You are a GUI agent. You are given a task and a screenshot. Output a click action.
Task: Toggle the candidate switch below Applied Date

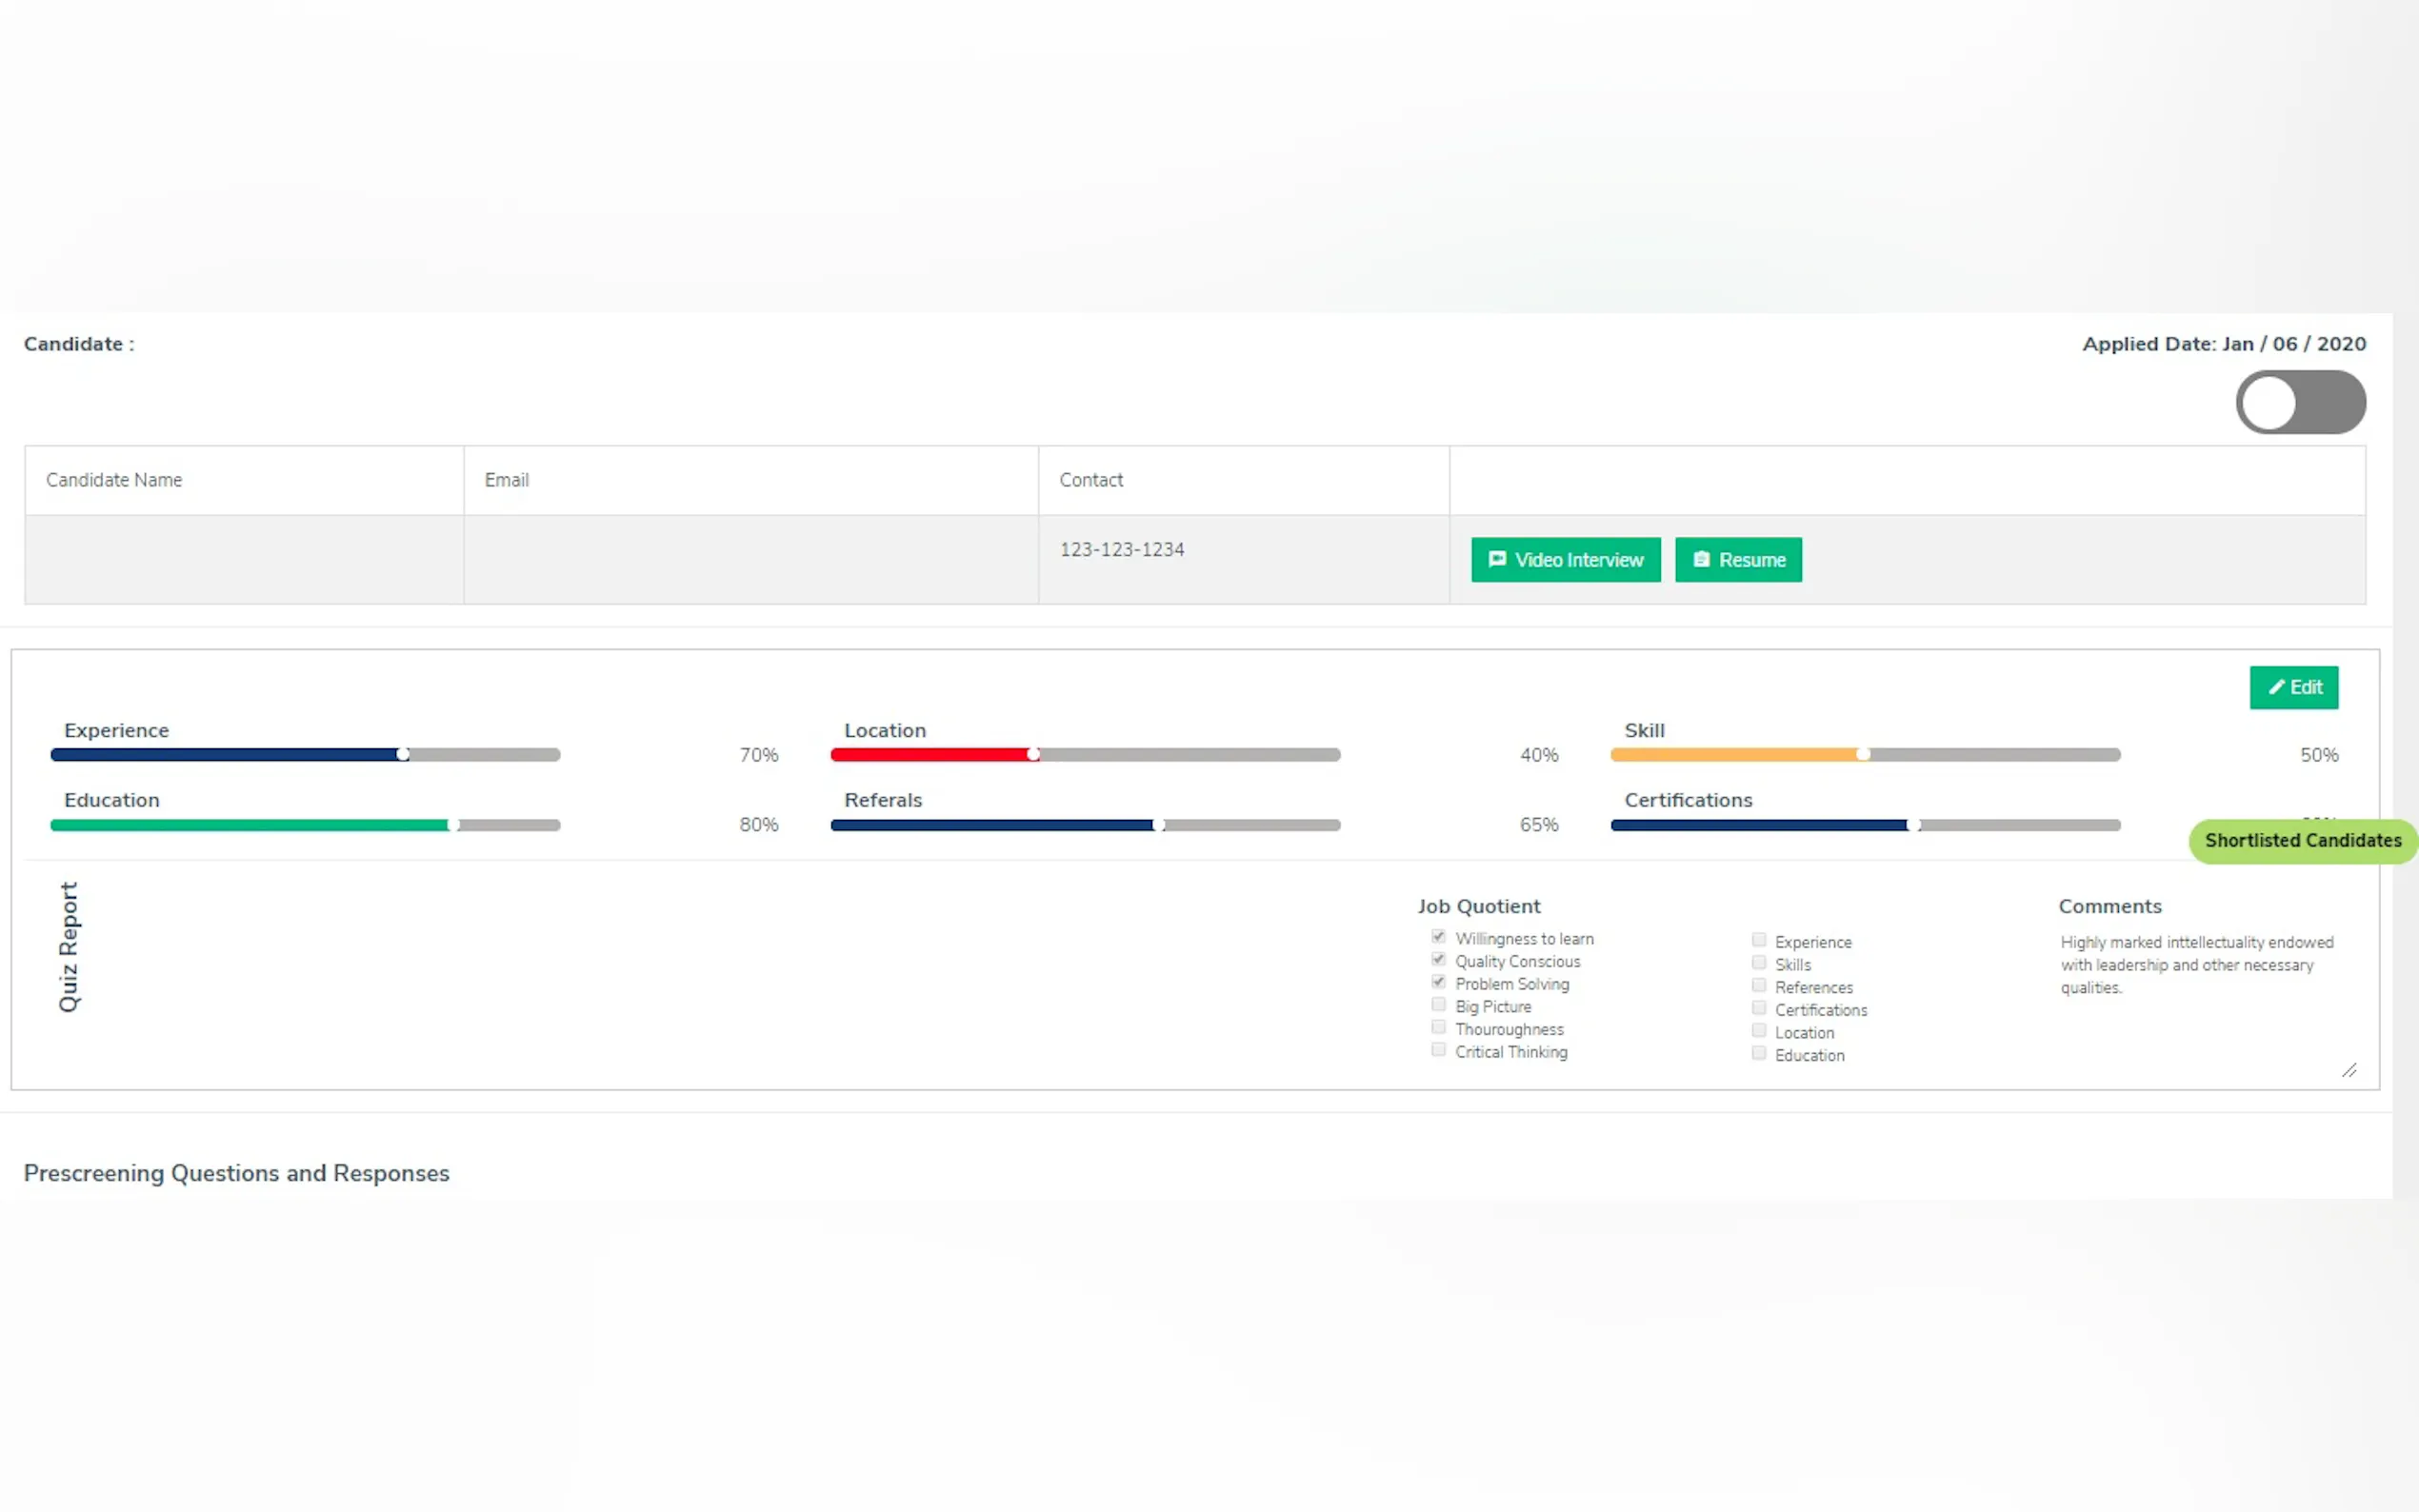pyautogui.click(x=2299, y=402)
